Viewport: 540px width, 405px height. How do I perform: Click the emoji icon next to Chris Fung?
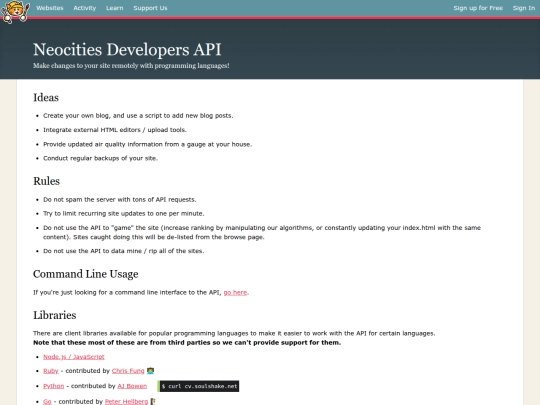click(150, 371)
